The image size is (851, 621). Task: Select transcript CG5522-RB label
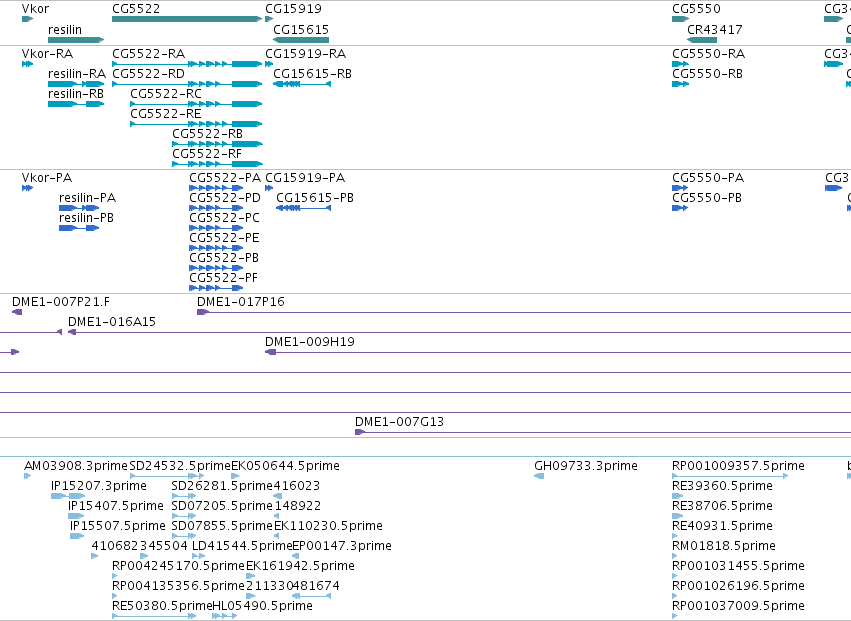(207, 134)
